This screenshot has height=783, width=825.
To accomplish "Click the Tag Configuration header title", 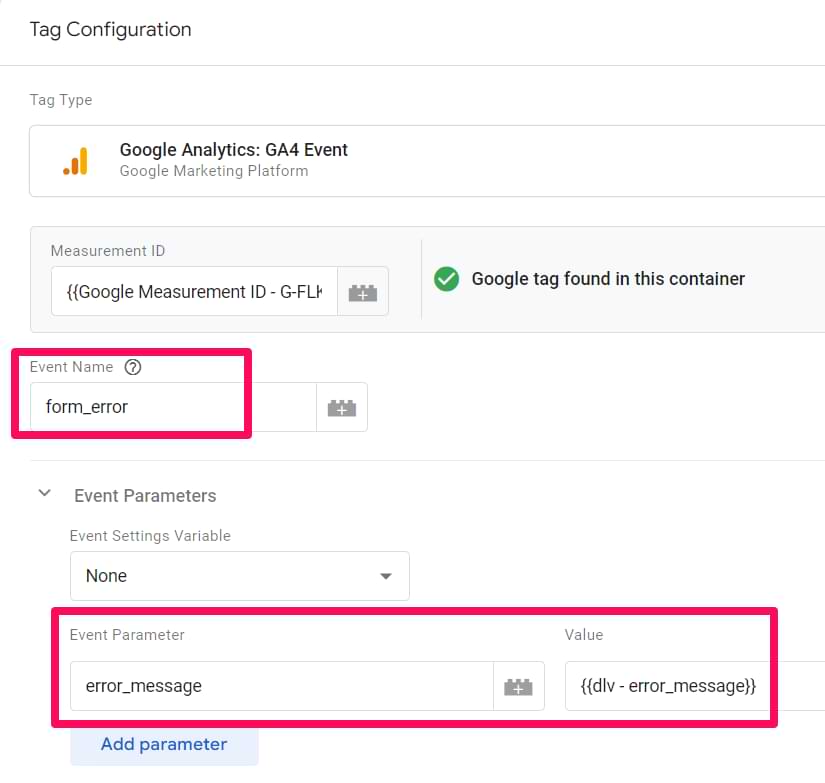I will (110, 30).
